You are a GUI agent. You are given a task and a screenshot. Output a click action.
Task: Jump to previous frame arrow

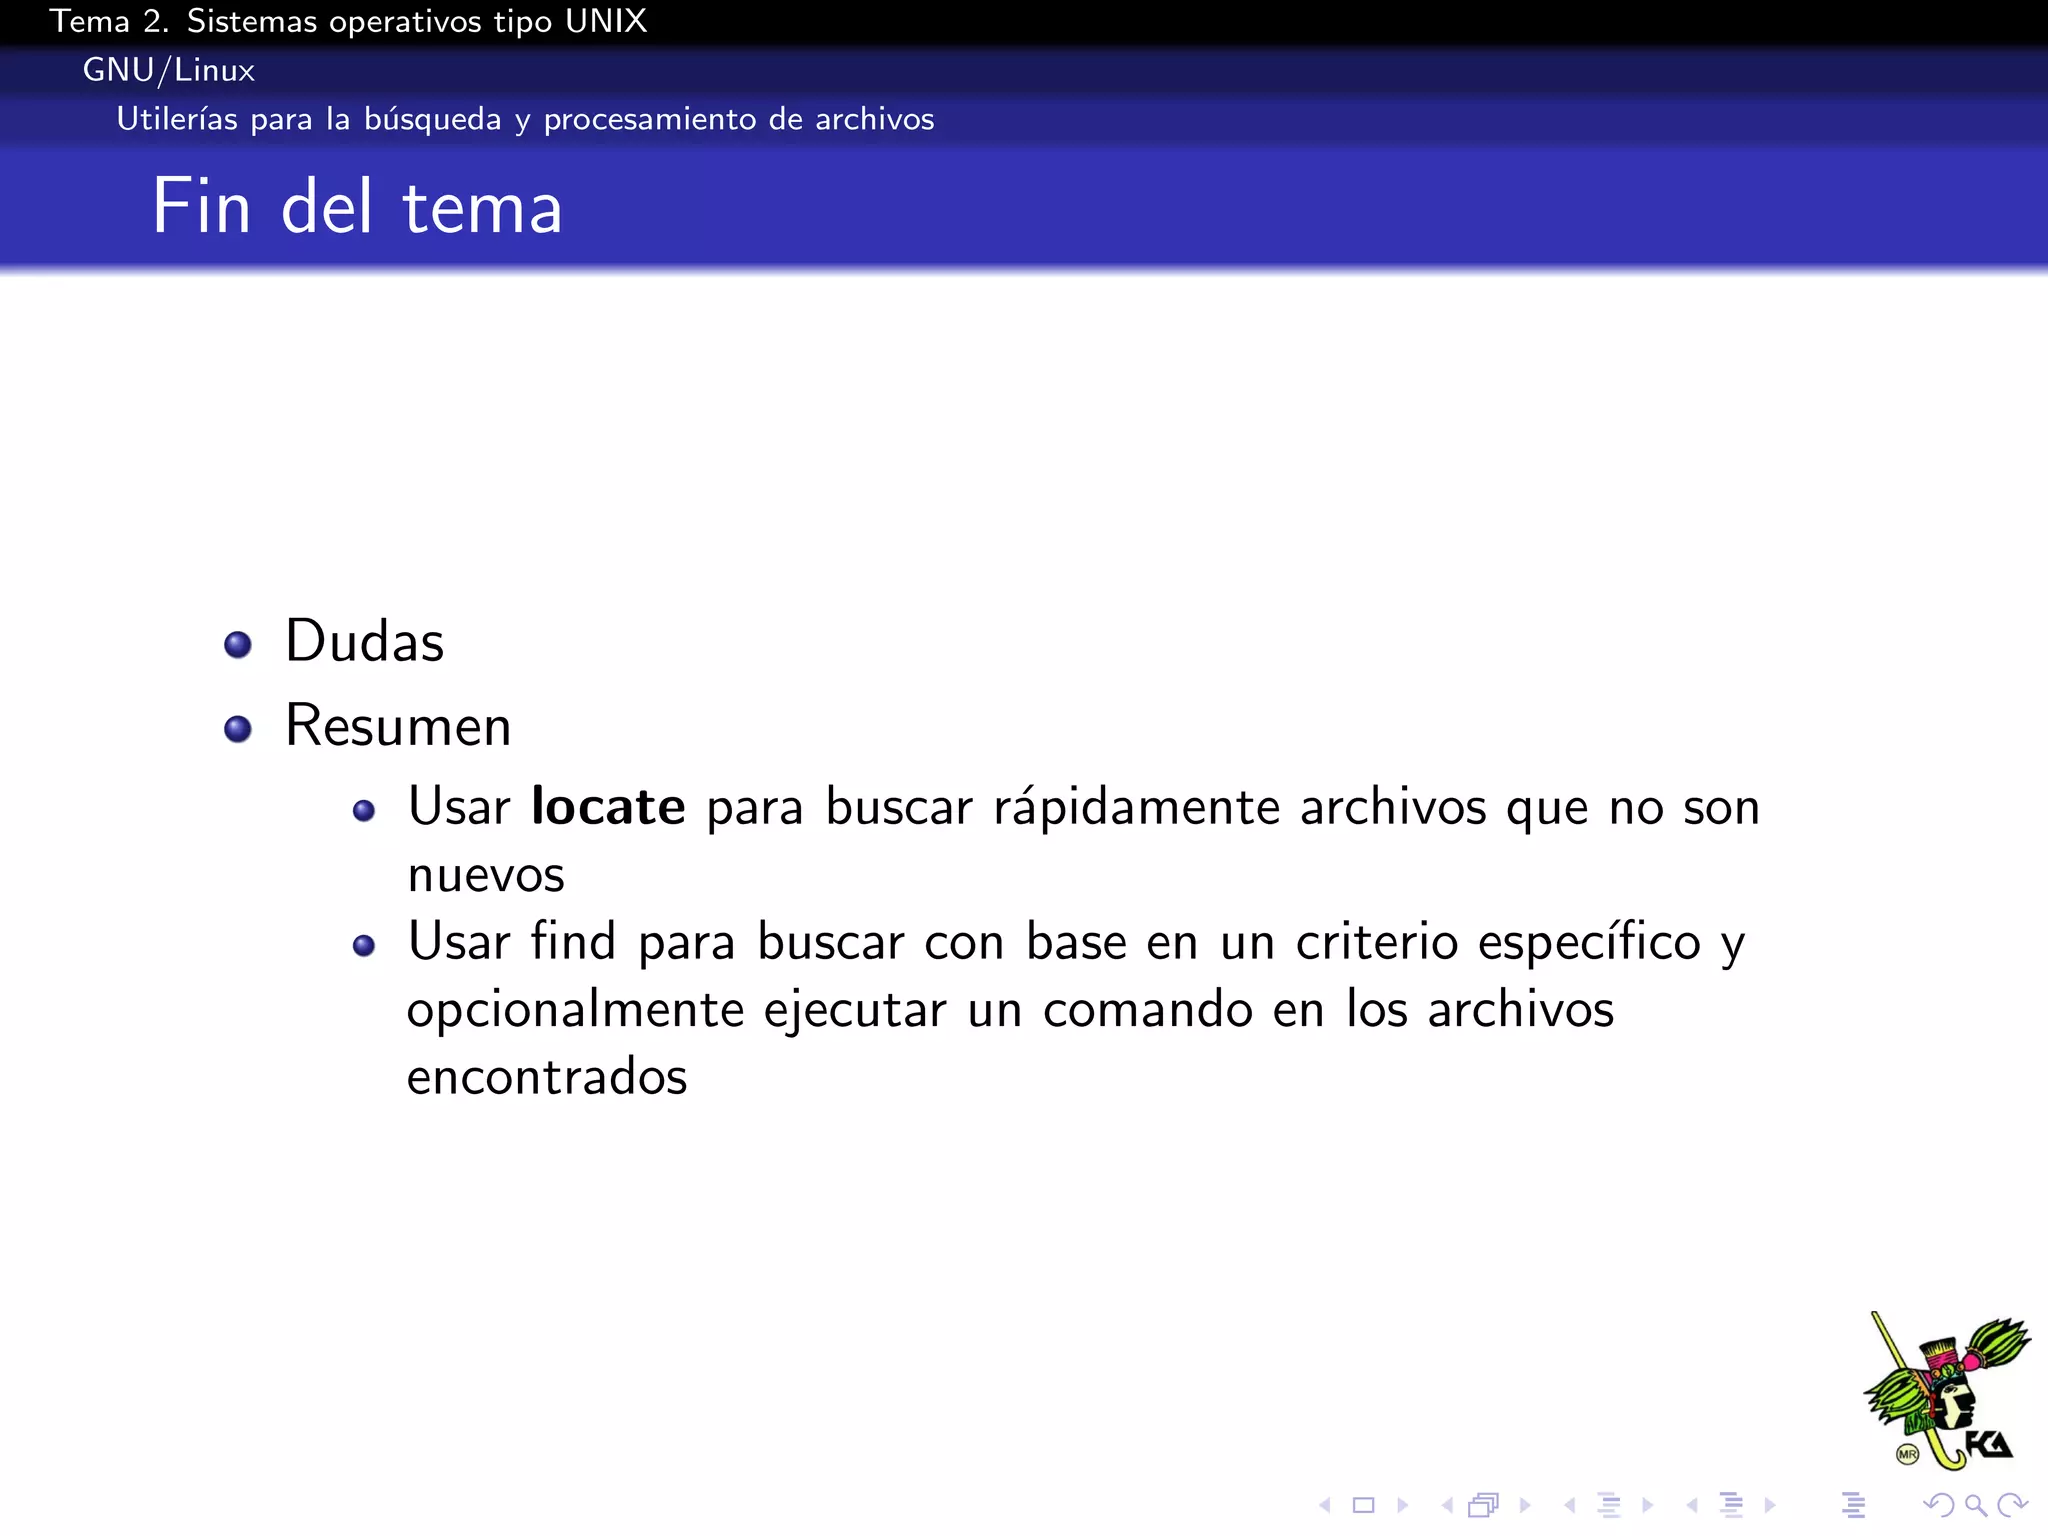[1447, 1505]
